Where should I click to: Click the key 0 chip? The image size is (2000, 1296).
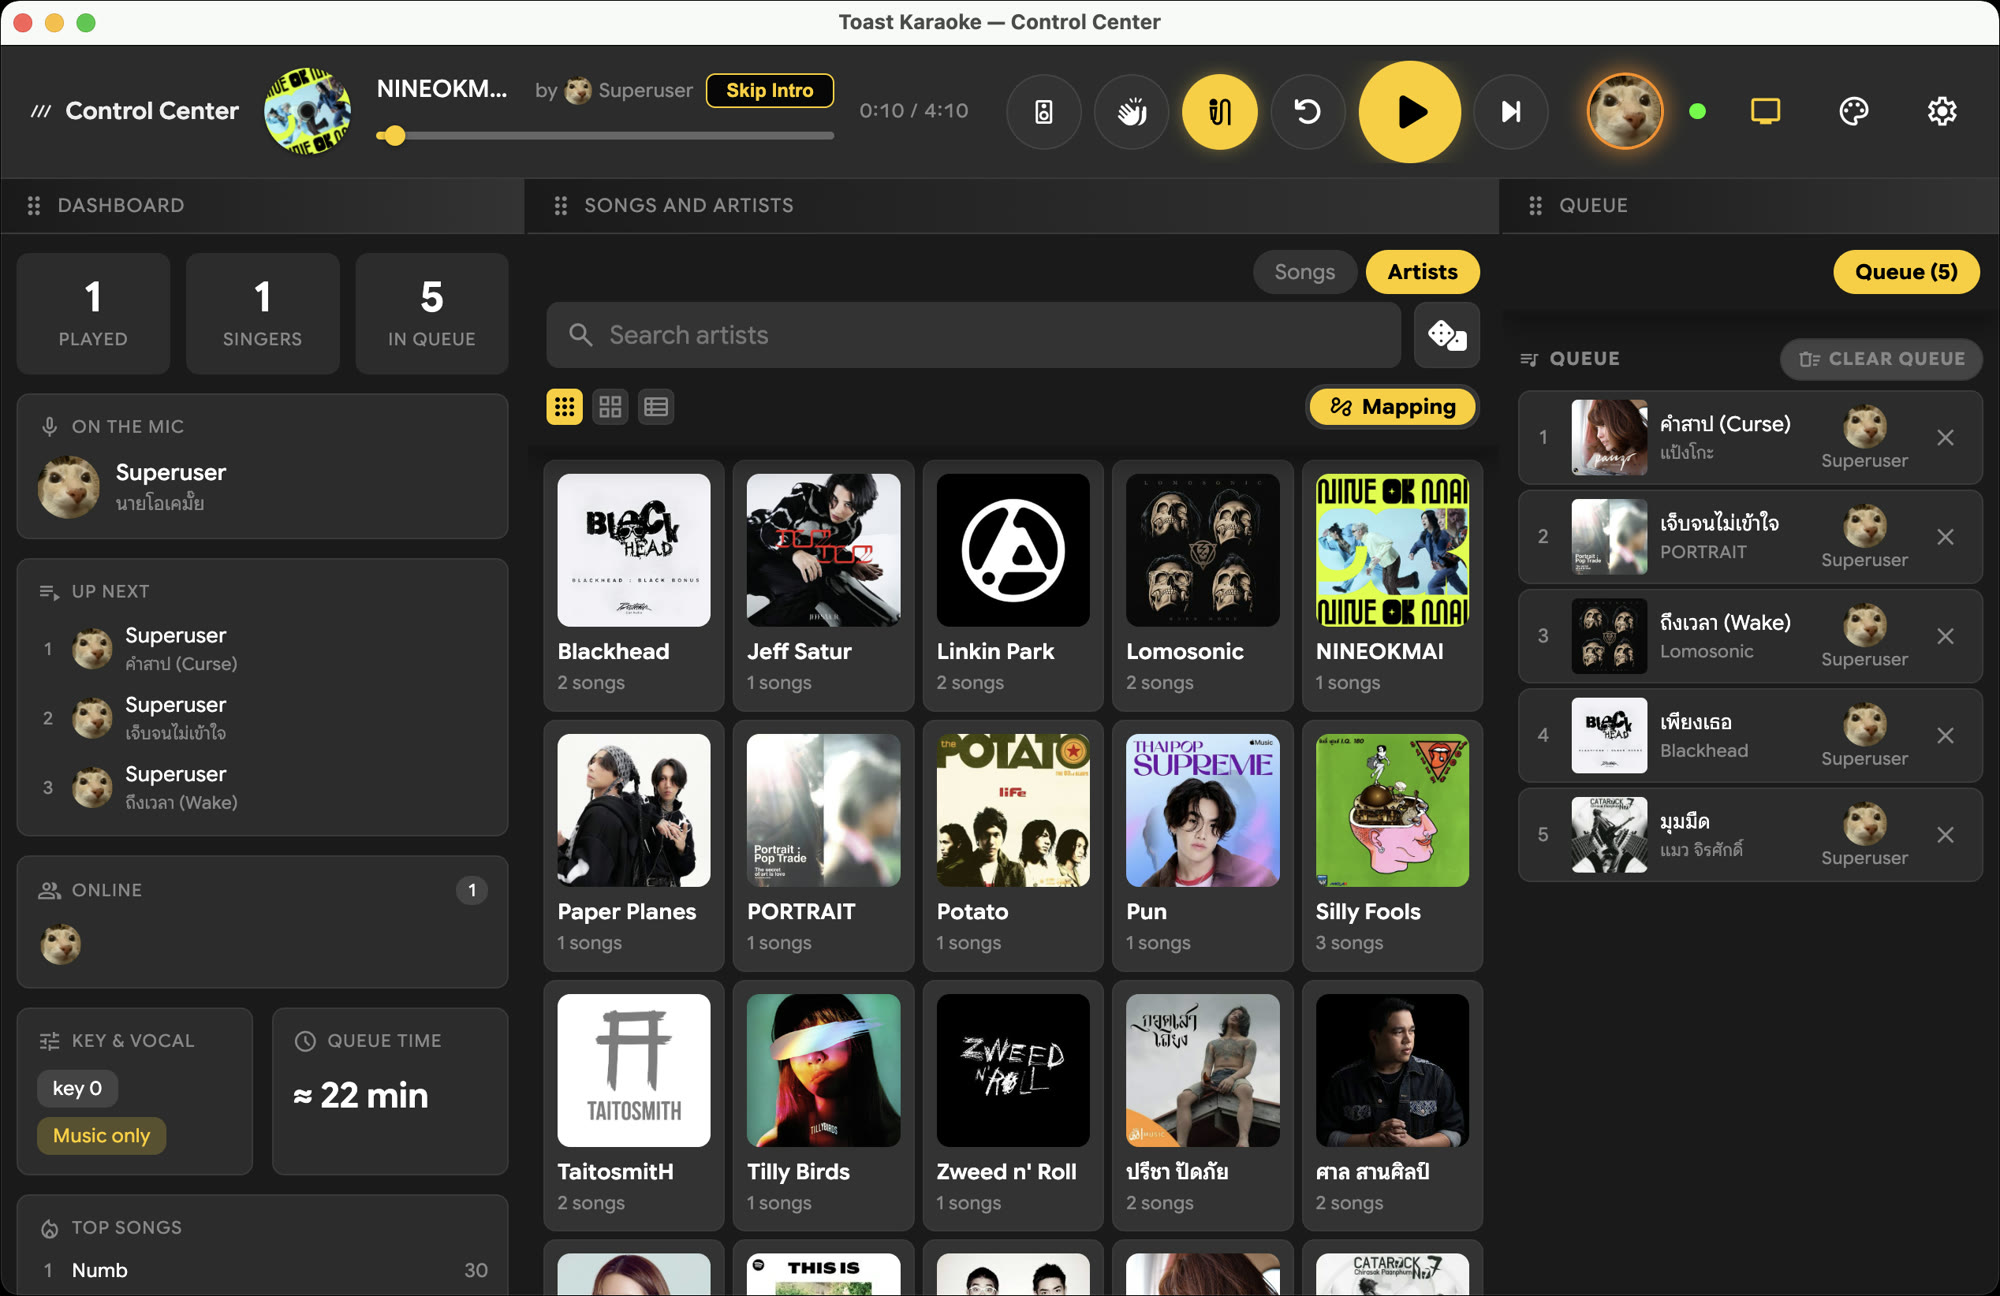tap(77, 1088)
